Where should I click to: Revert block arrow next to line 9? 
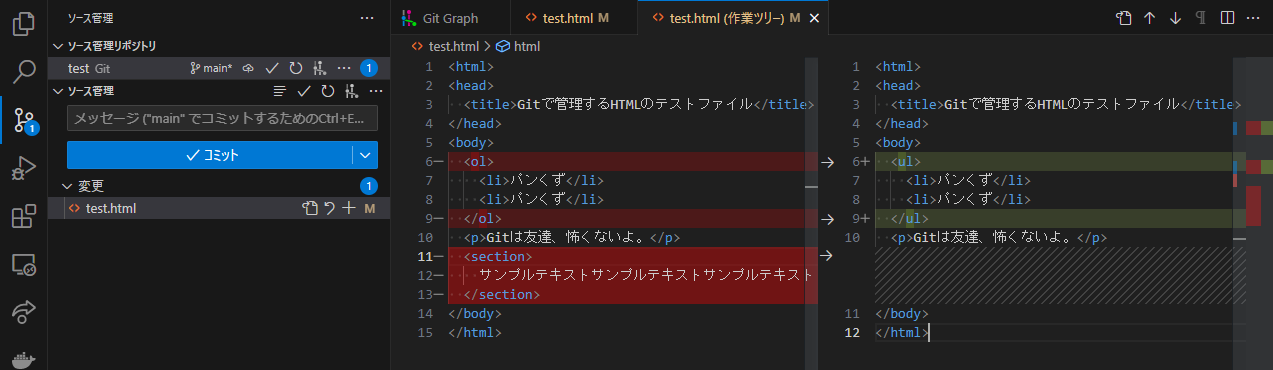pos(827,219)
